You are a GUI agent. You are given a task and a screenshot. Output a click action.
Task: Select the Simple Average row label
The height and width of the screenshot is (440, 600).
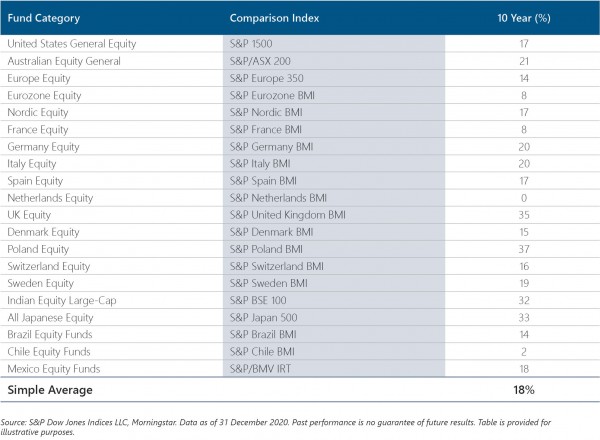click(50, 389)
